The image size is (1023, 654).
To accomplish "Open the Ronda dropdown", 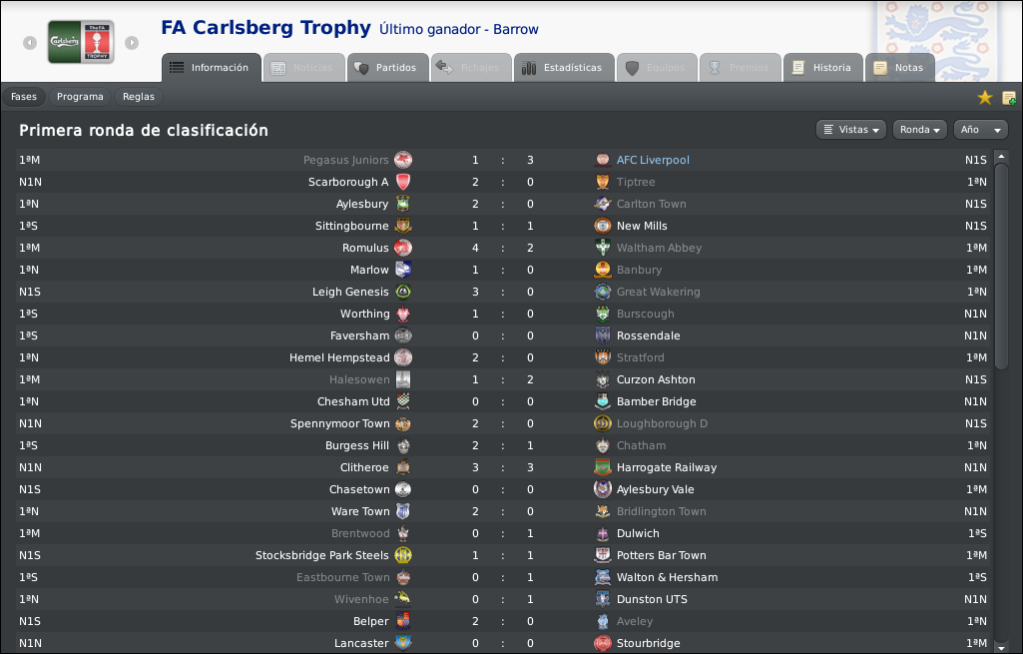I will [x=920, y=129].
